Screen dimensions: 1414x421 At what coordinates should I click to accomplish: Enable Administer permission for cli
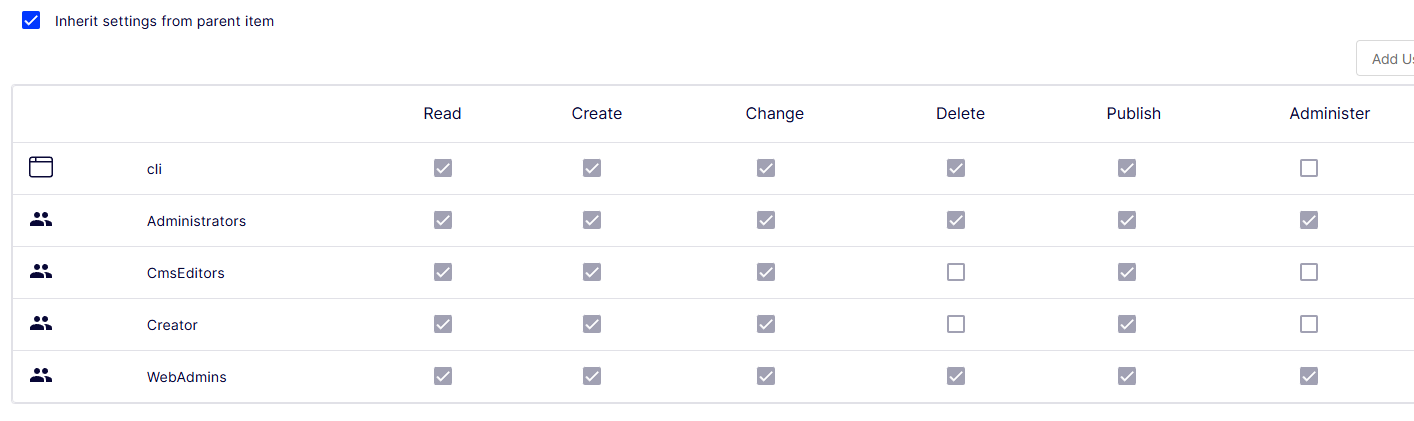[1308, 168]
